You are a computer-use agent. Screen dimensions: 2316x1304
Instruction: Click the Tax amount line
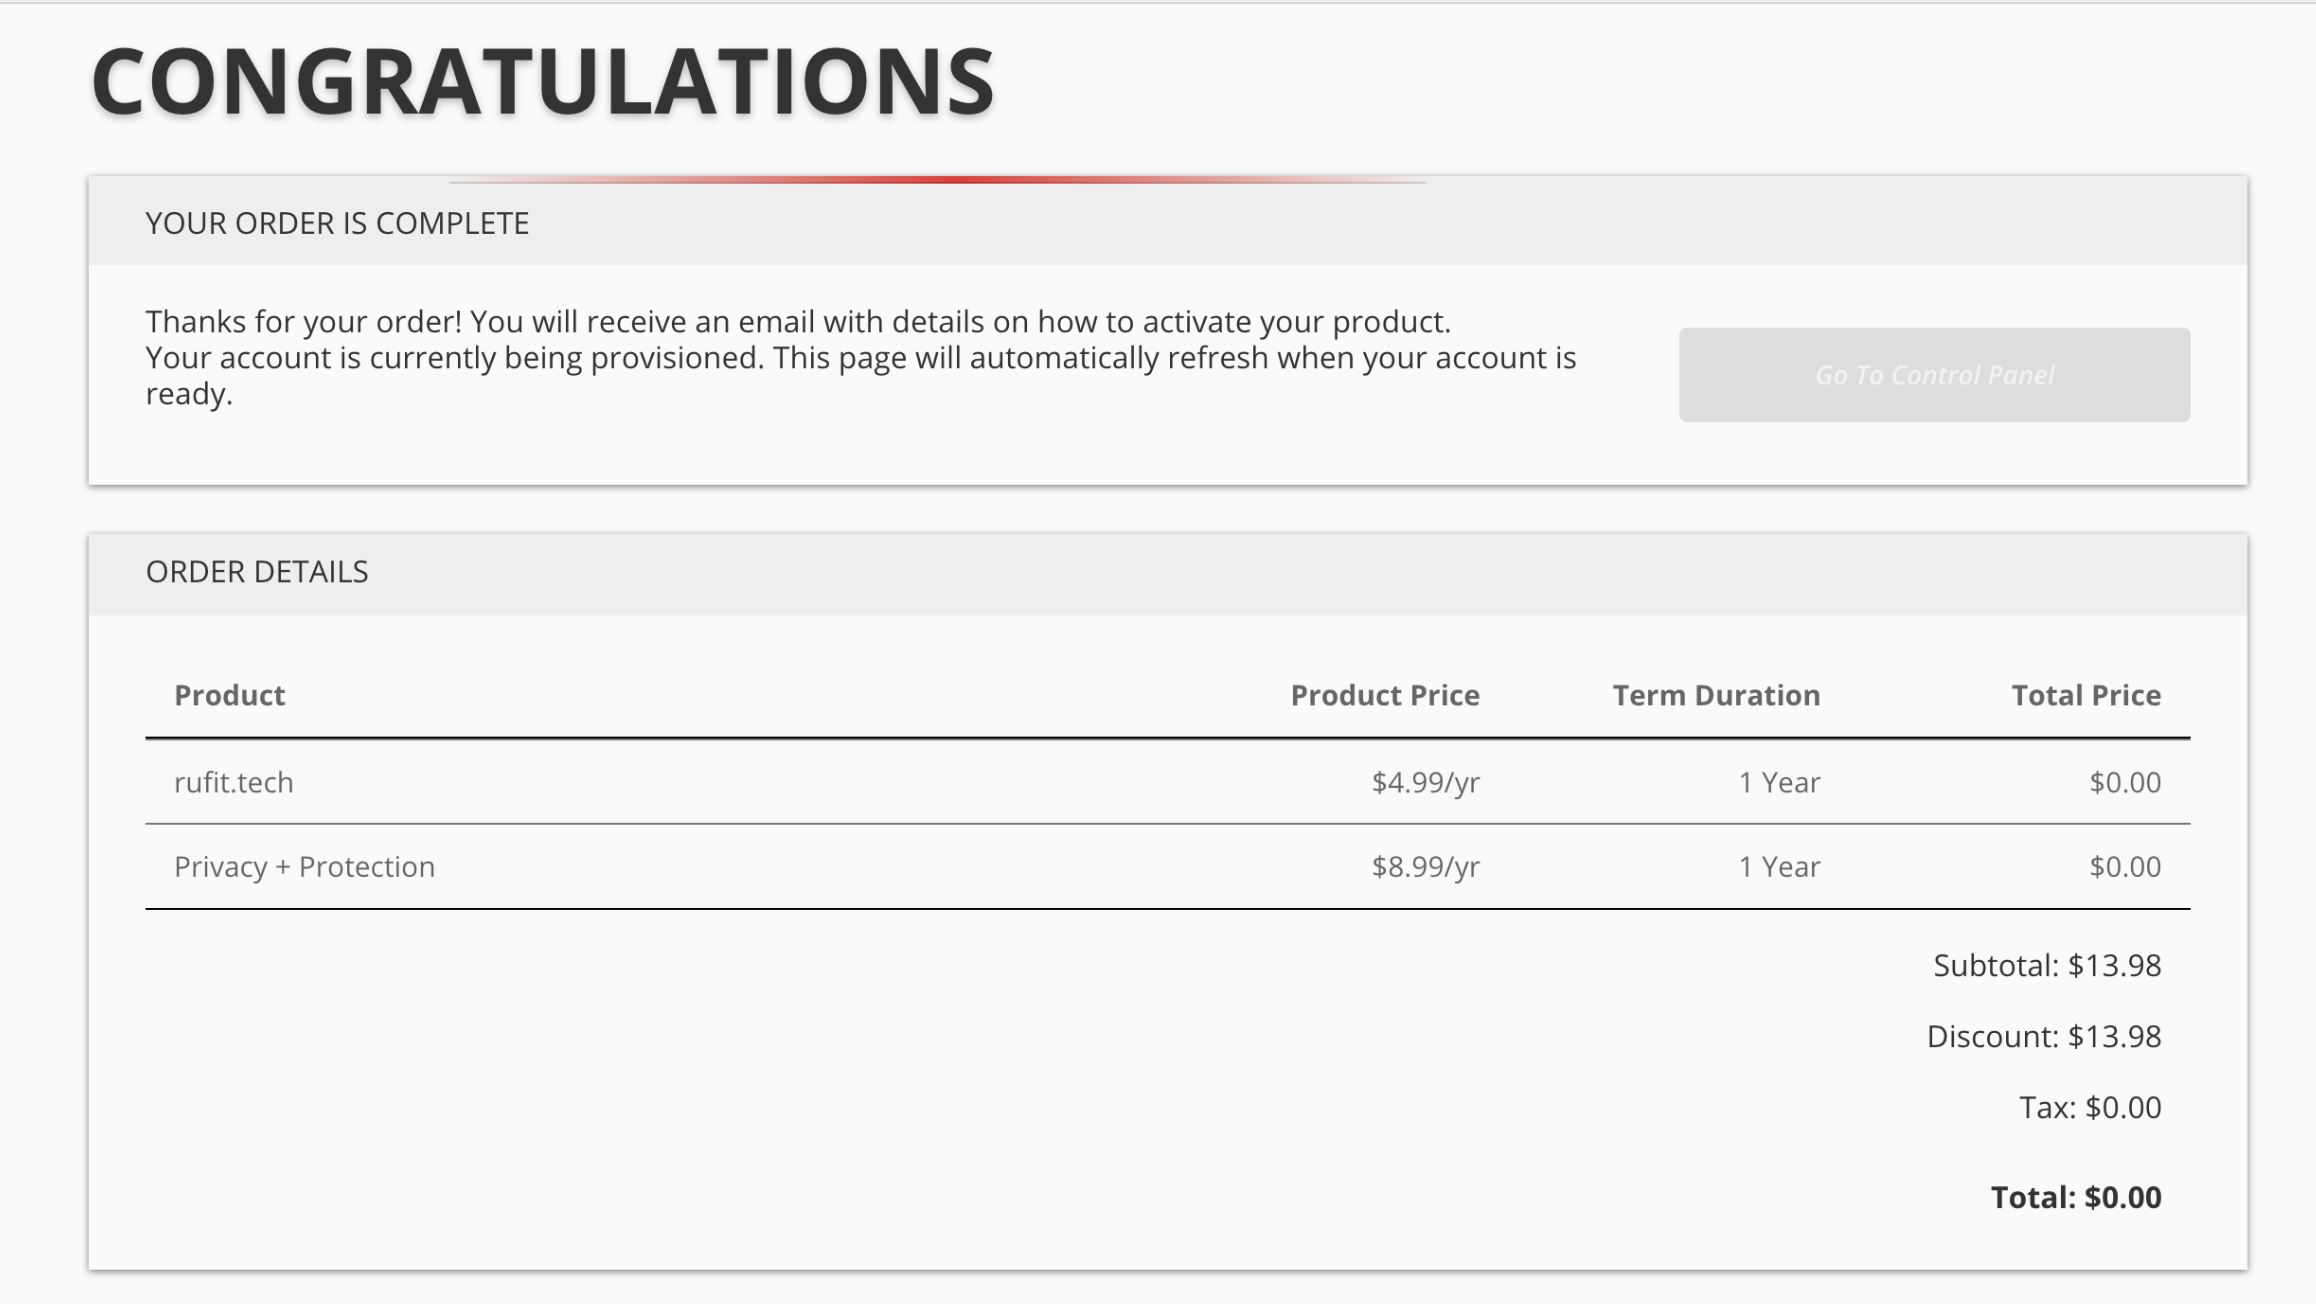coord(2089,1107)
